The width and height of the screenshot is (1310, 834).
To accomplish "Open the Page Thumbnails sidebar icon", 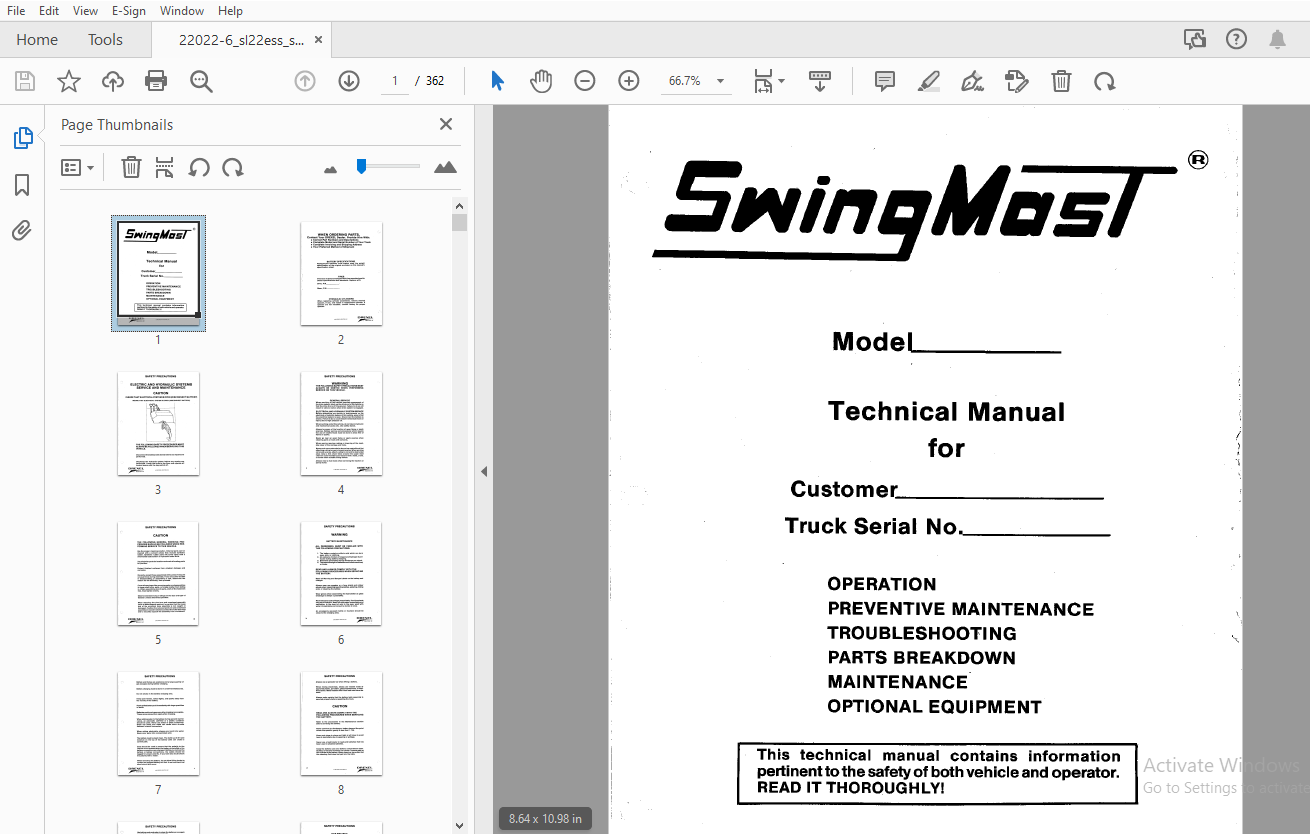I will pyautogui.click(x=23, y=139).
